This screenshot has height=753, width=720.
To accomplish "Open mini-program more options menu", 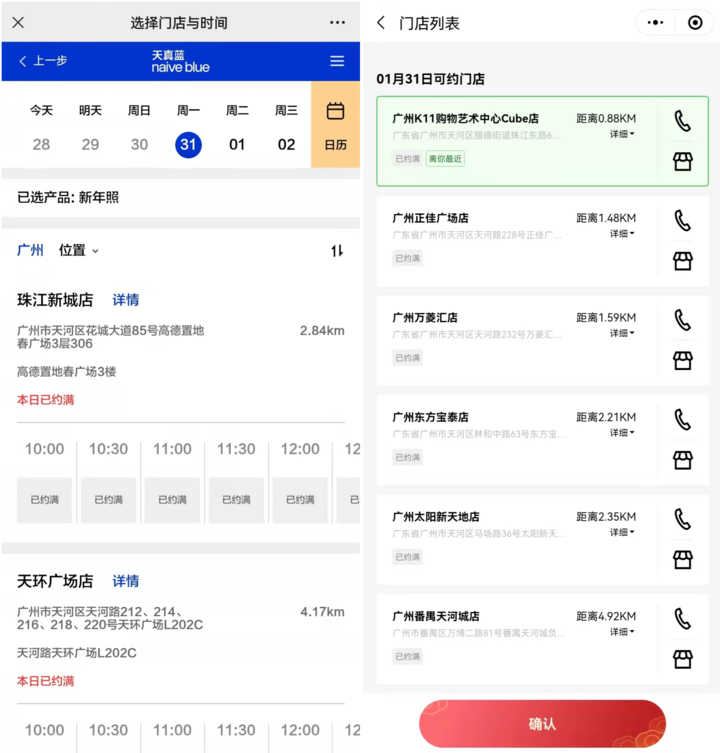I will tap(655, 23).
